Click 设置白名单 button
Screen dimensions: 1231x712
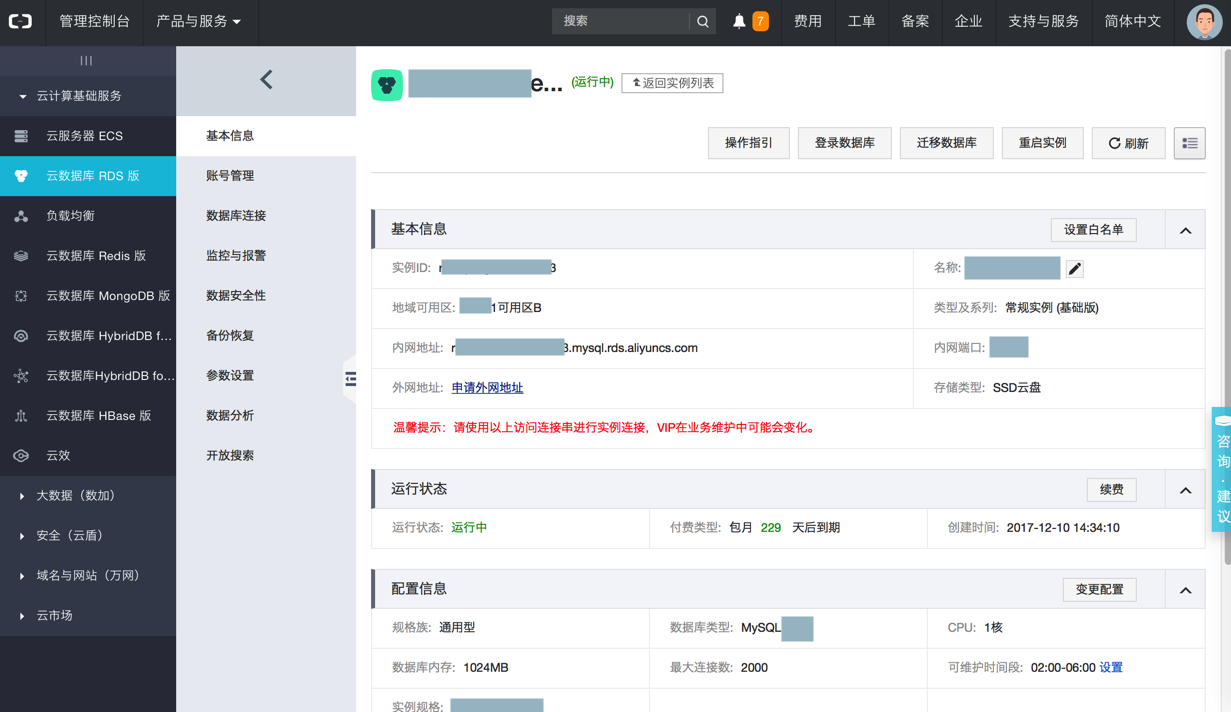1094,230
